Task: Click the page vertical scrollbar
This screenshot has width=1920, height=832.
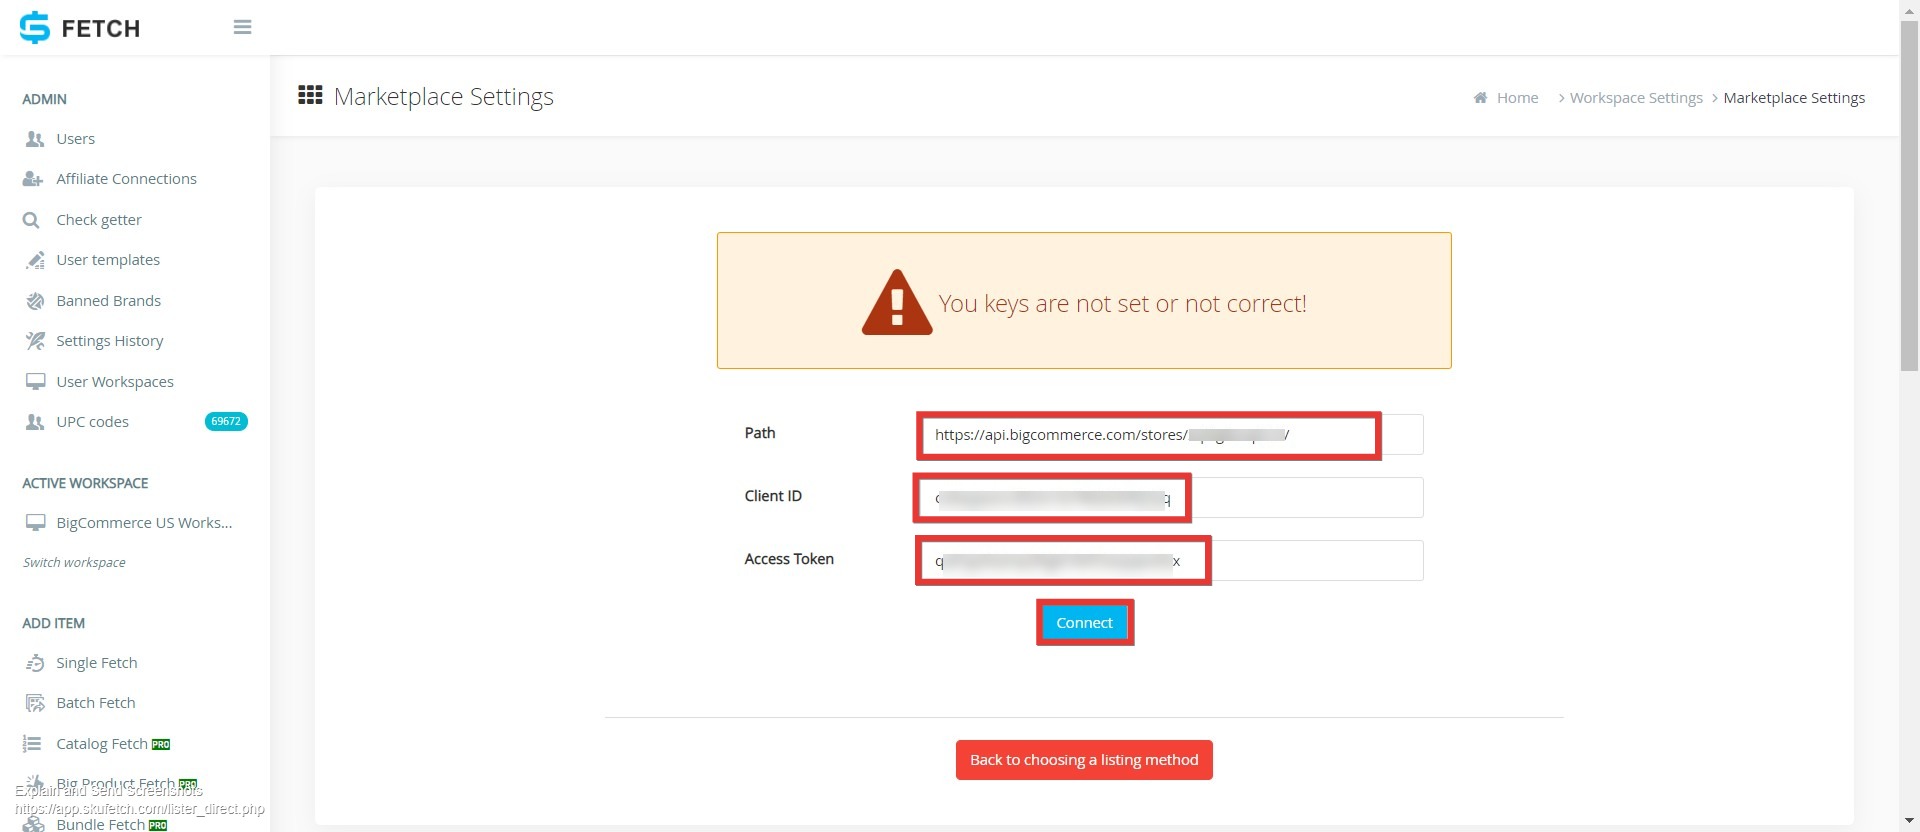Action: point(1909,195)
